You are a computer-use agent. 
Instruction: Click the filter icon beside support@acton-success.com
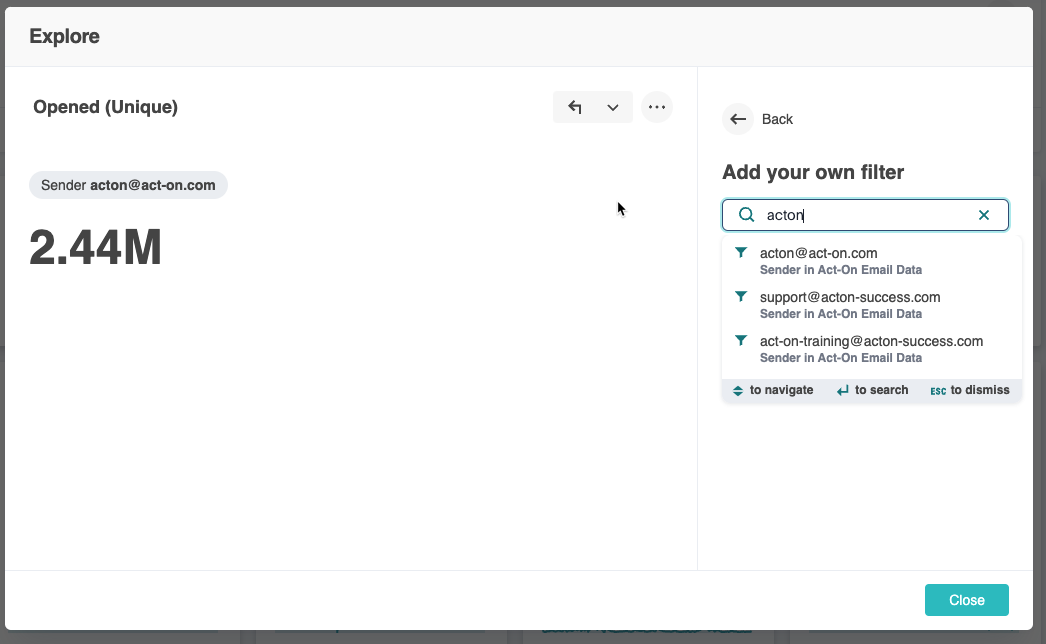(741, 297)
